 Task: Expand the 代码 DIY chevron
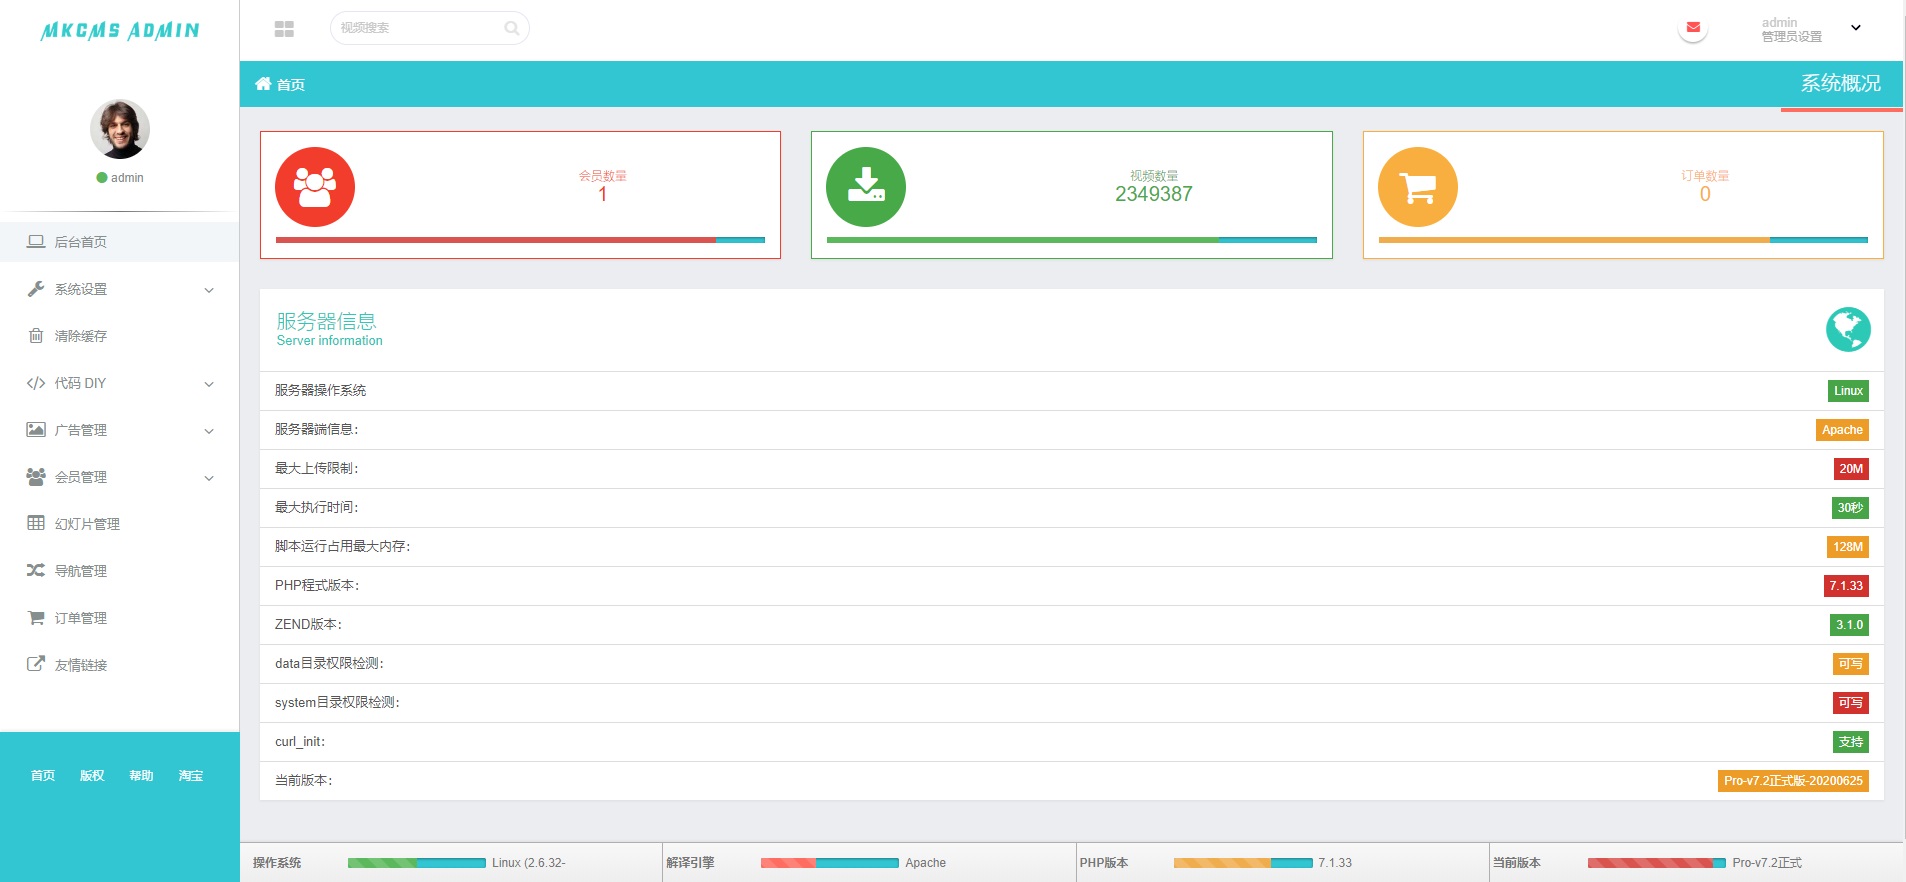(209, 384)
